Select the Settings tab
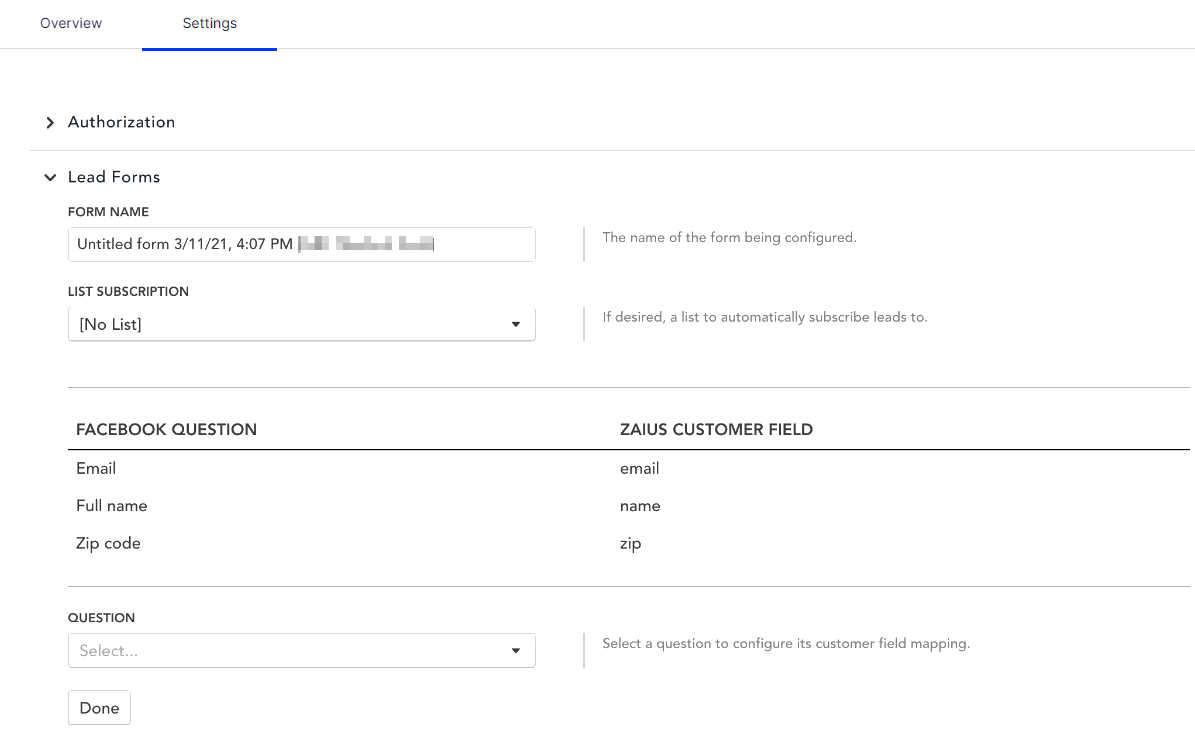Screen dimensions: 1195x735 (209, 23)
